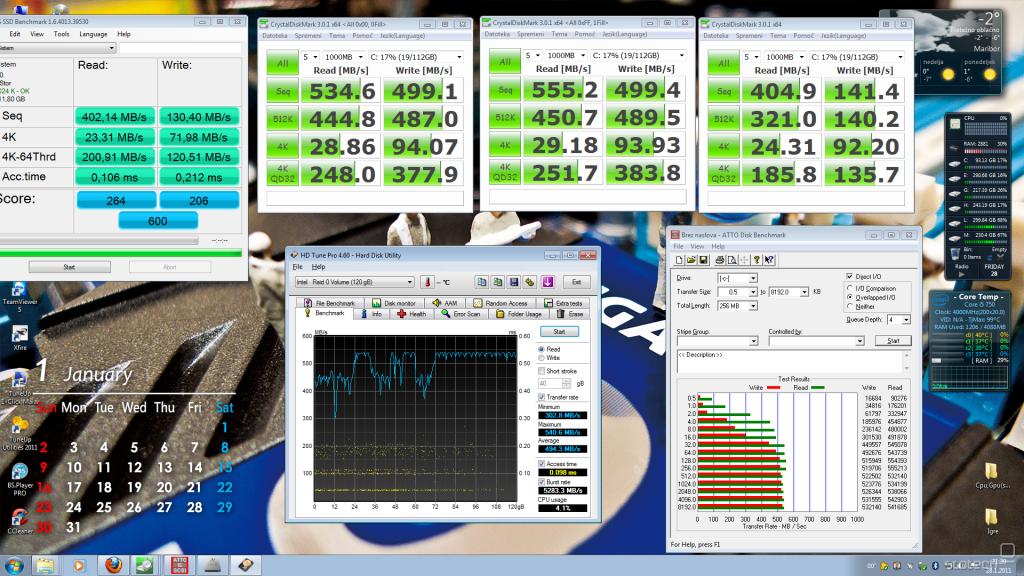1024x576 pixels.
Task: Click the Start button in AS SSD Benchmark
Action: (69, 267)
